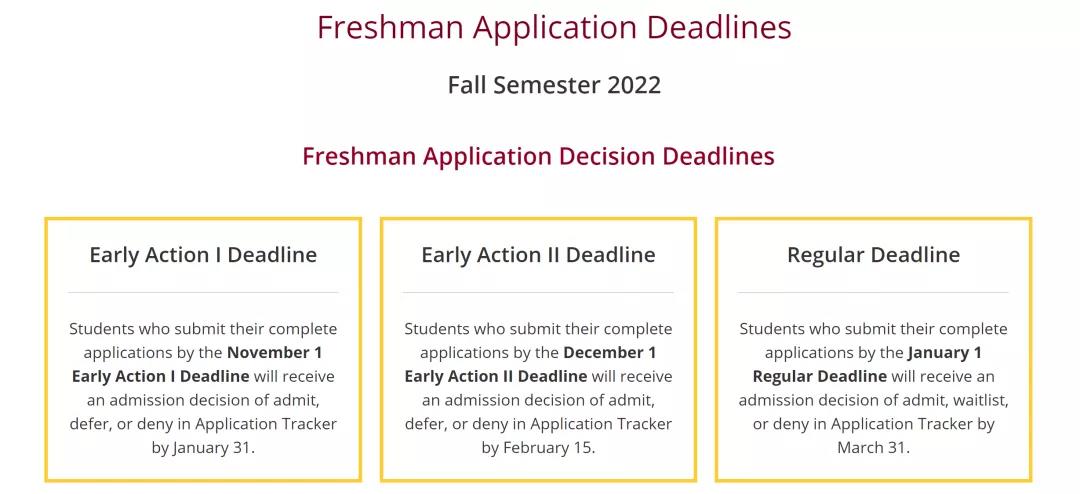
Task: Select the Freshman Application Decision Deadlines heading
Action: pyautogui.click(x=538, y=157)
